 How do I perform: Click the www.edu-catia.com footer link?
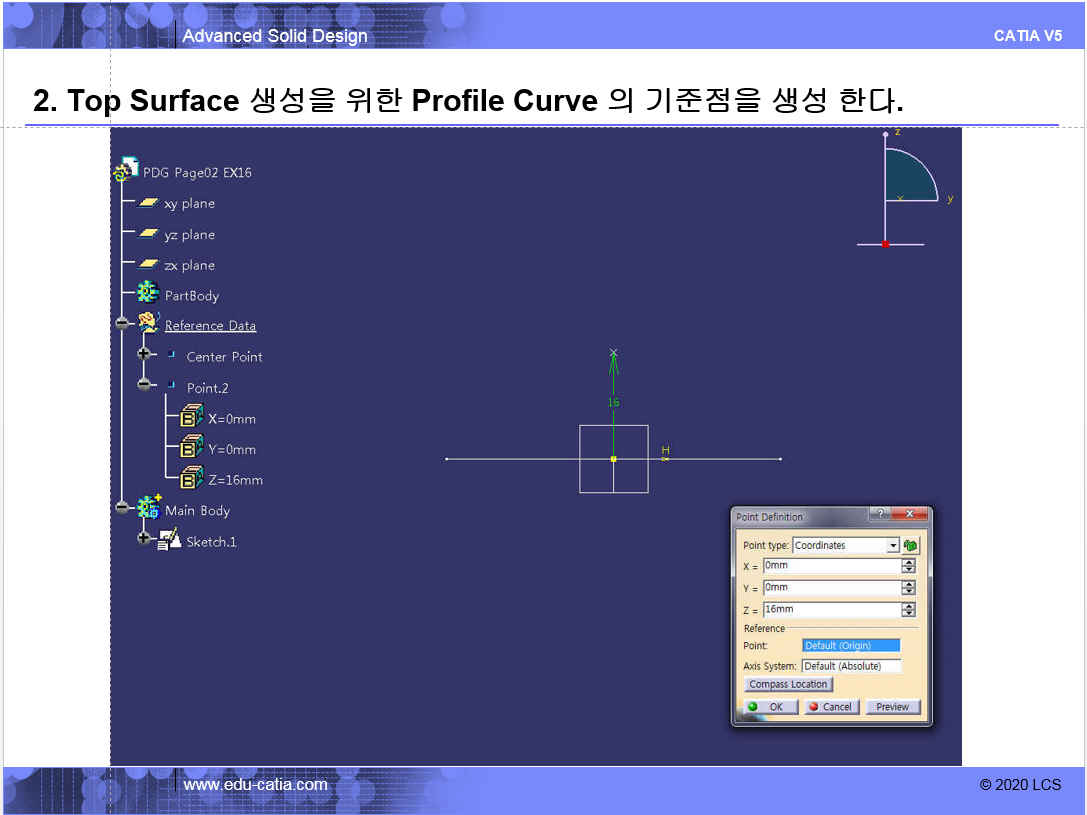[x=255, y=785]
